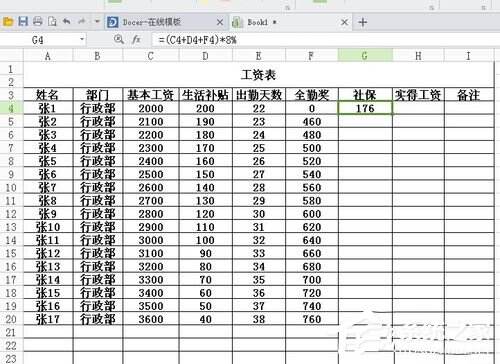Close the Docer templates tab
The image size is (500, 364).
pyautogui.click(x=220, y=22)
